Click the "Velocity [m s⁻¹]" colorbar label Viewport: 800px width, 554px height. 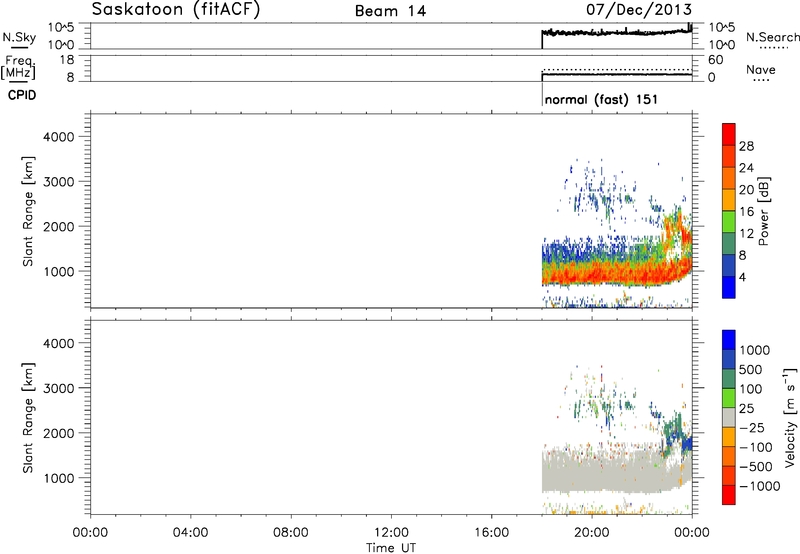(790, 417)
